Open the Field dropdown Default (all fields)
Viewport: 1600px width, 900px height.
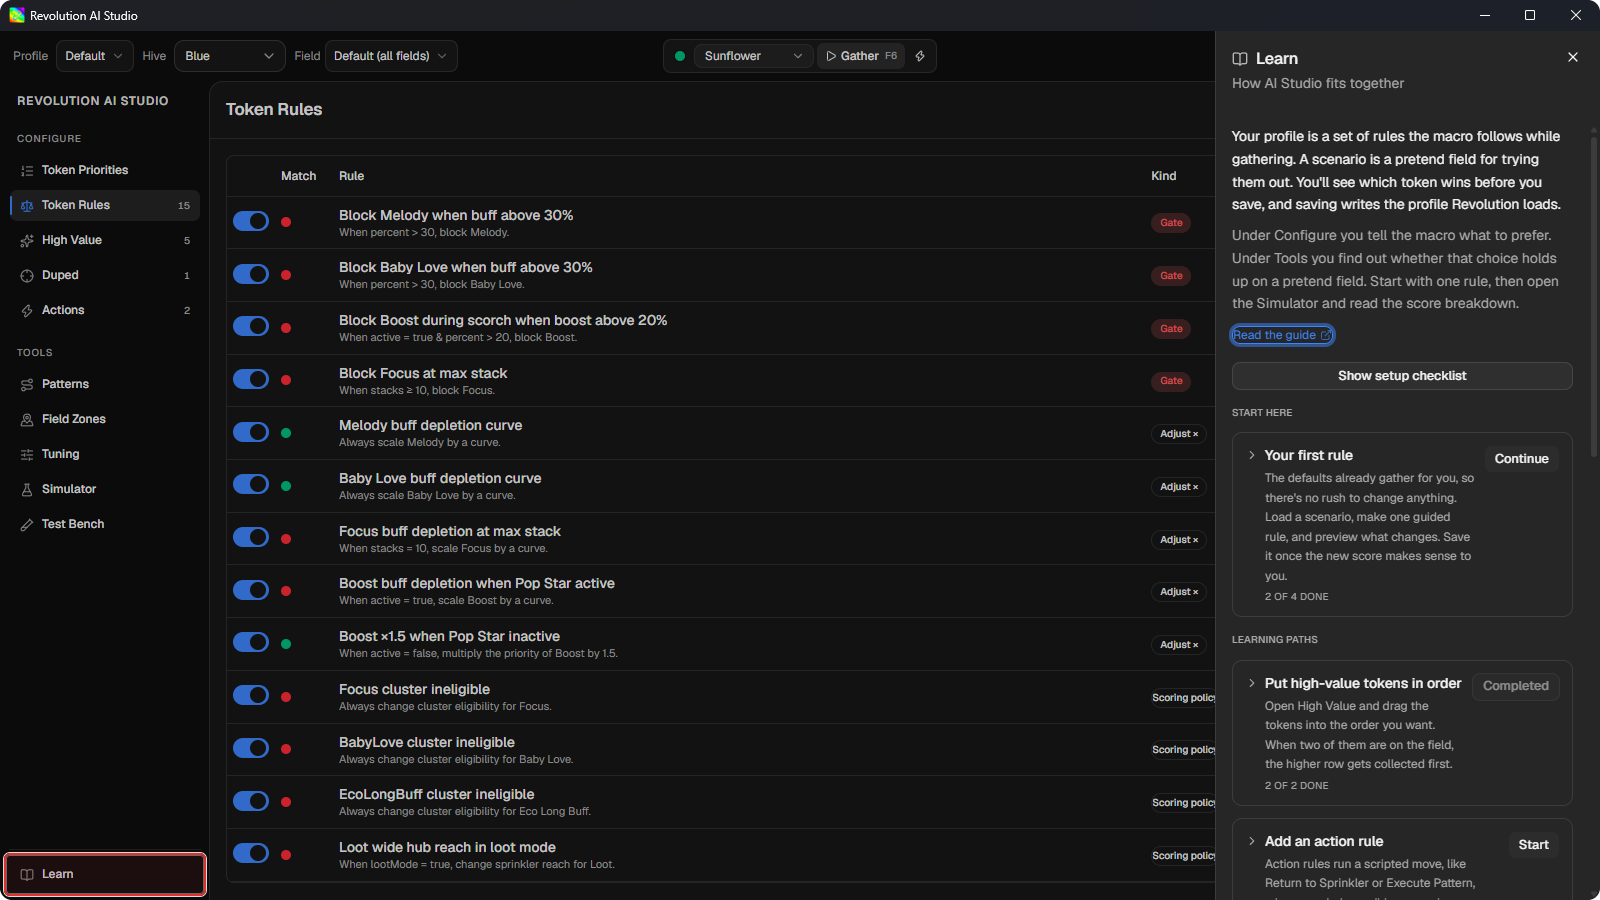point(391,56)
